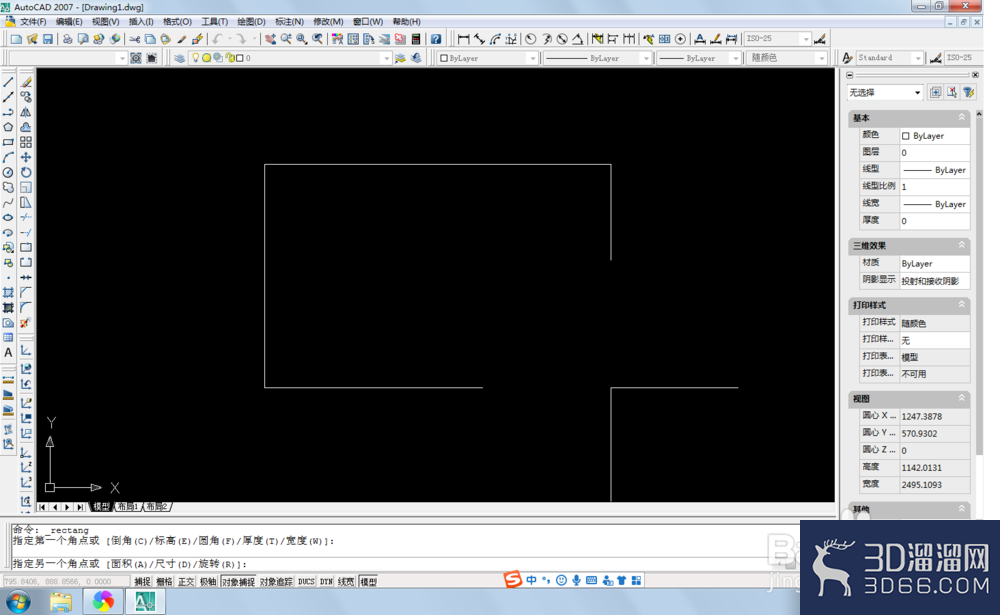Toggle the DYN dynamic input

pyautogui.click(x=326, y=582)
